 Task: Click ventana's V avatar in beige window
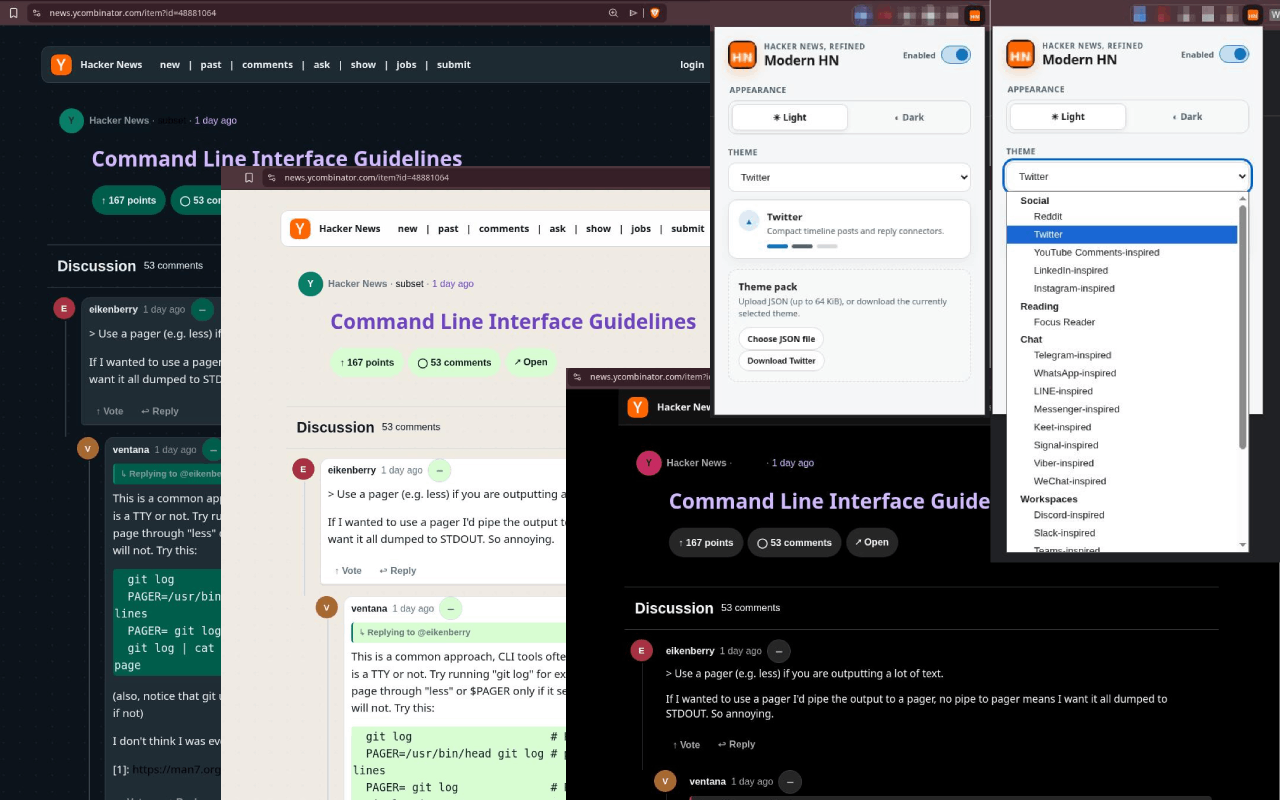pos(327,608)
